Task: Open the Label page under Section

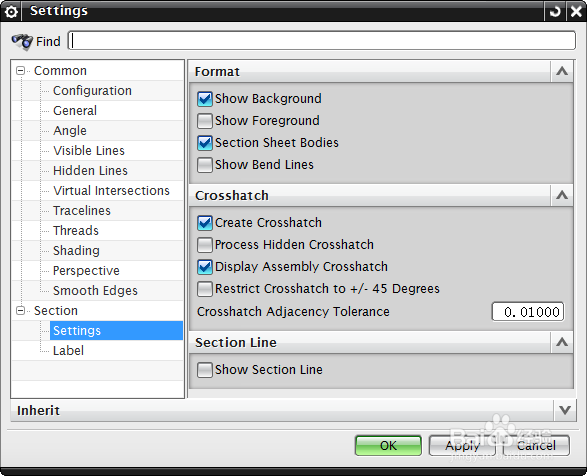Action: (68, 351)
